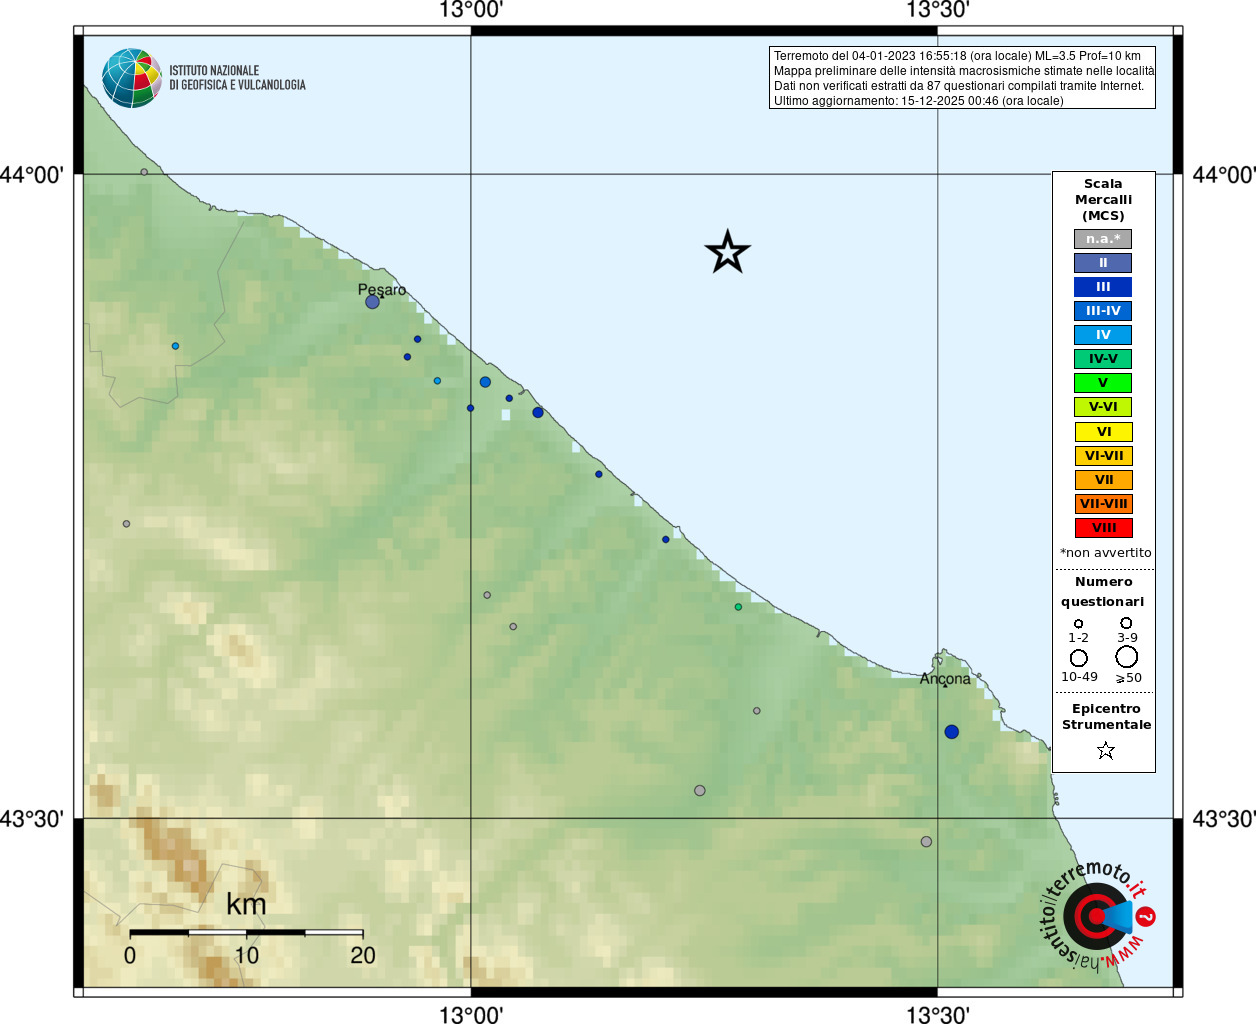The image size is (1256, 1024).
Task: Click the VII orange legend swatch
Action: pyautogui.click(x=1103, y=480)
